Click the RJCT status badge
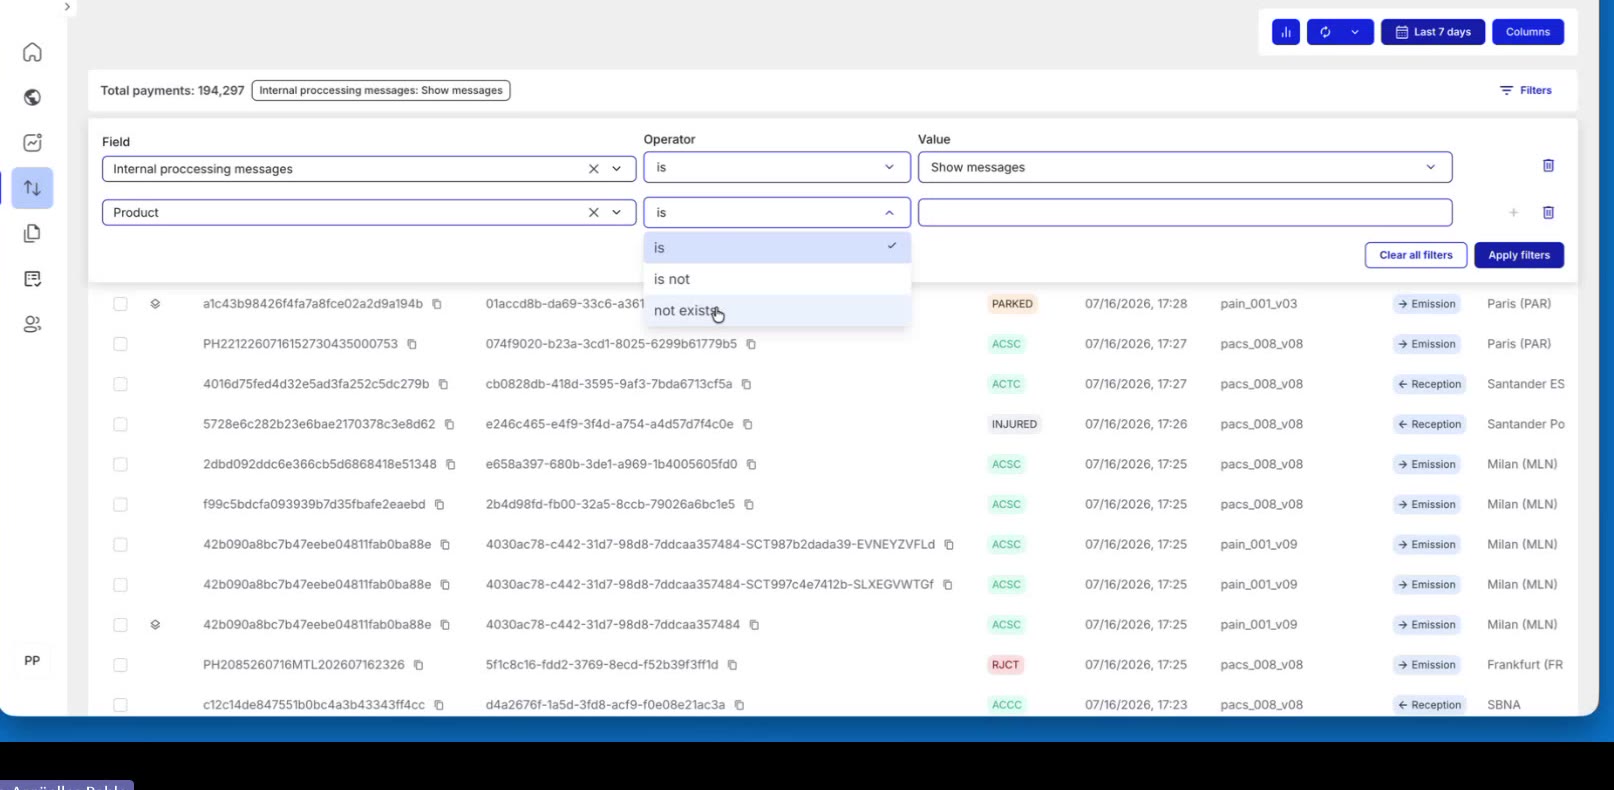1614x790 pixels. coord(1005,665)
